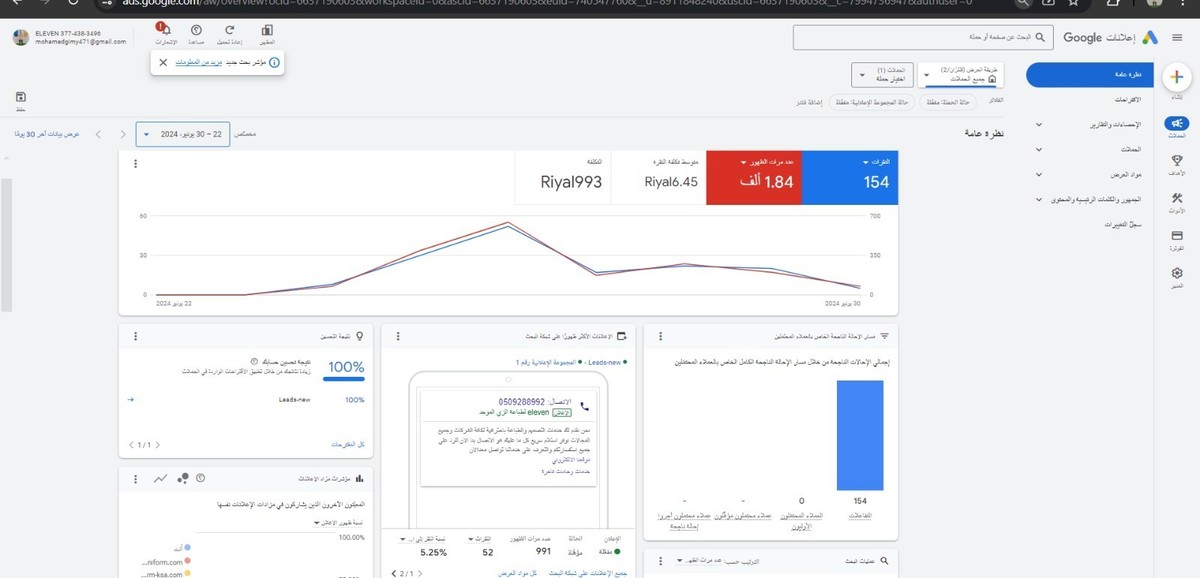Click the search magnifier icon
This screenshot has height=578, width=1200.
[1040, 37]
